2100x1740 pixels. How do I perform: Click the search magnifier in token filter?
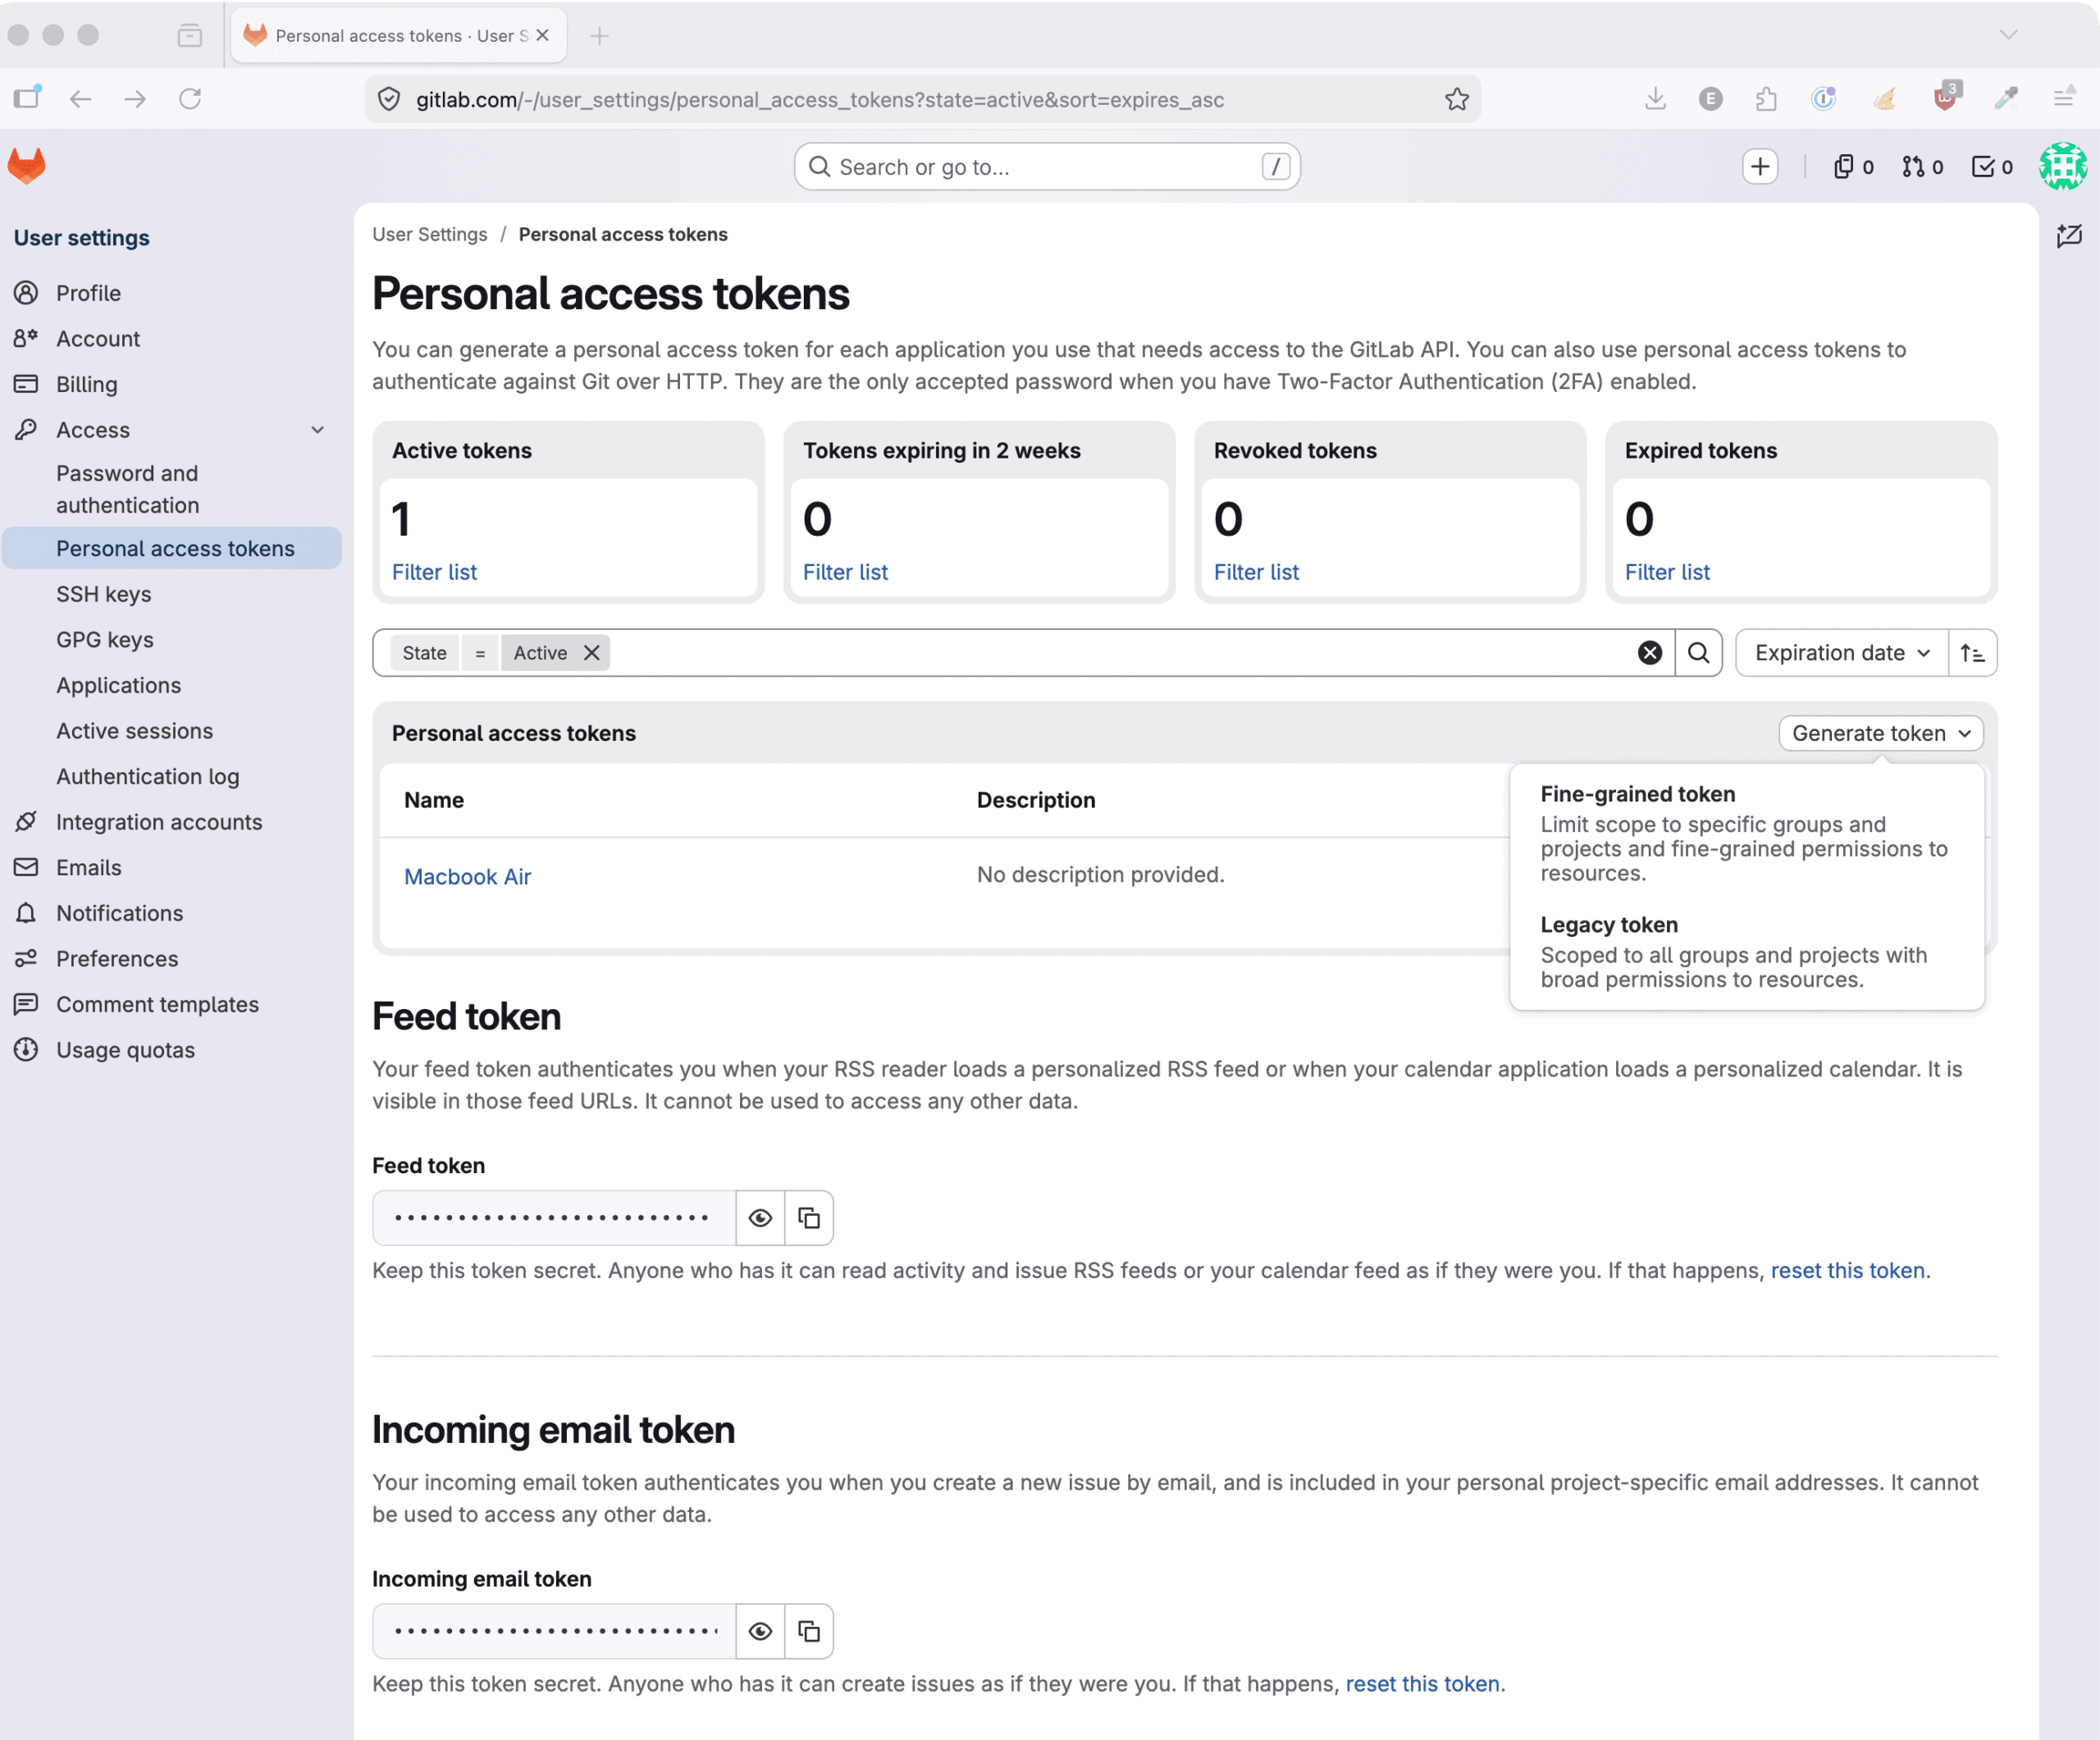click(1698, 653)
